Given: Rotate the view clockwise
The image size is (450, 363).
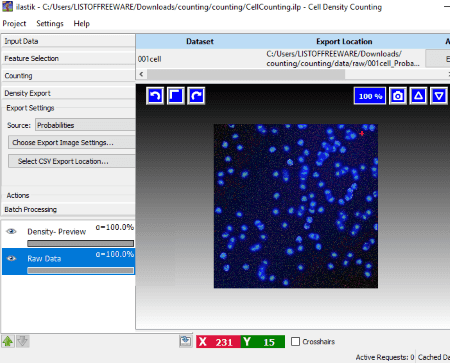Looking at the screenshot, I should 196,96.
